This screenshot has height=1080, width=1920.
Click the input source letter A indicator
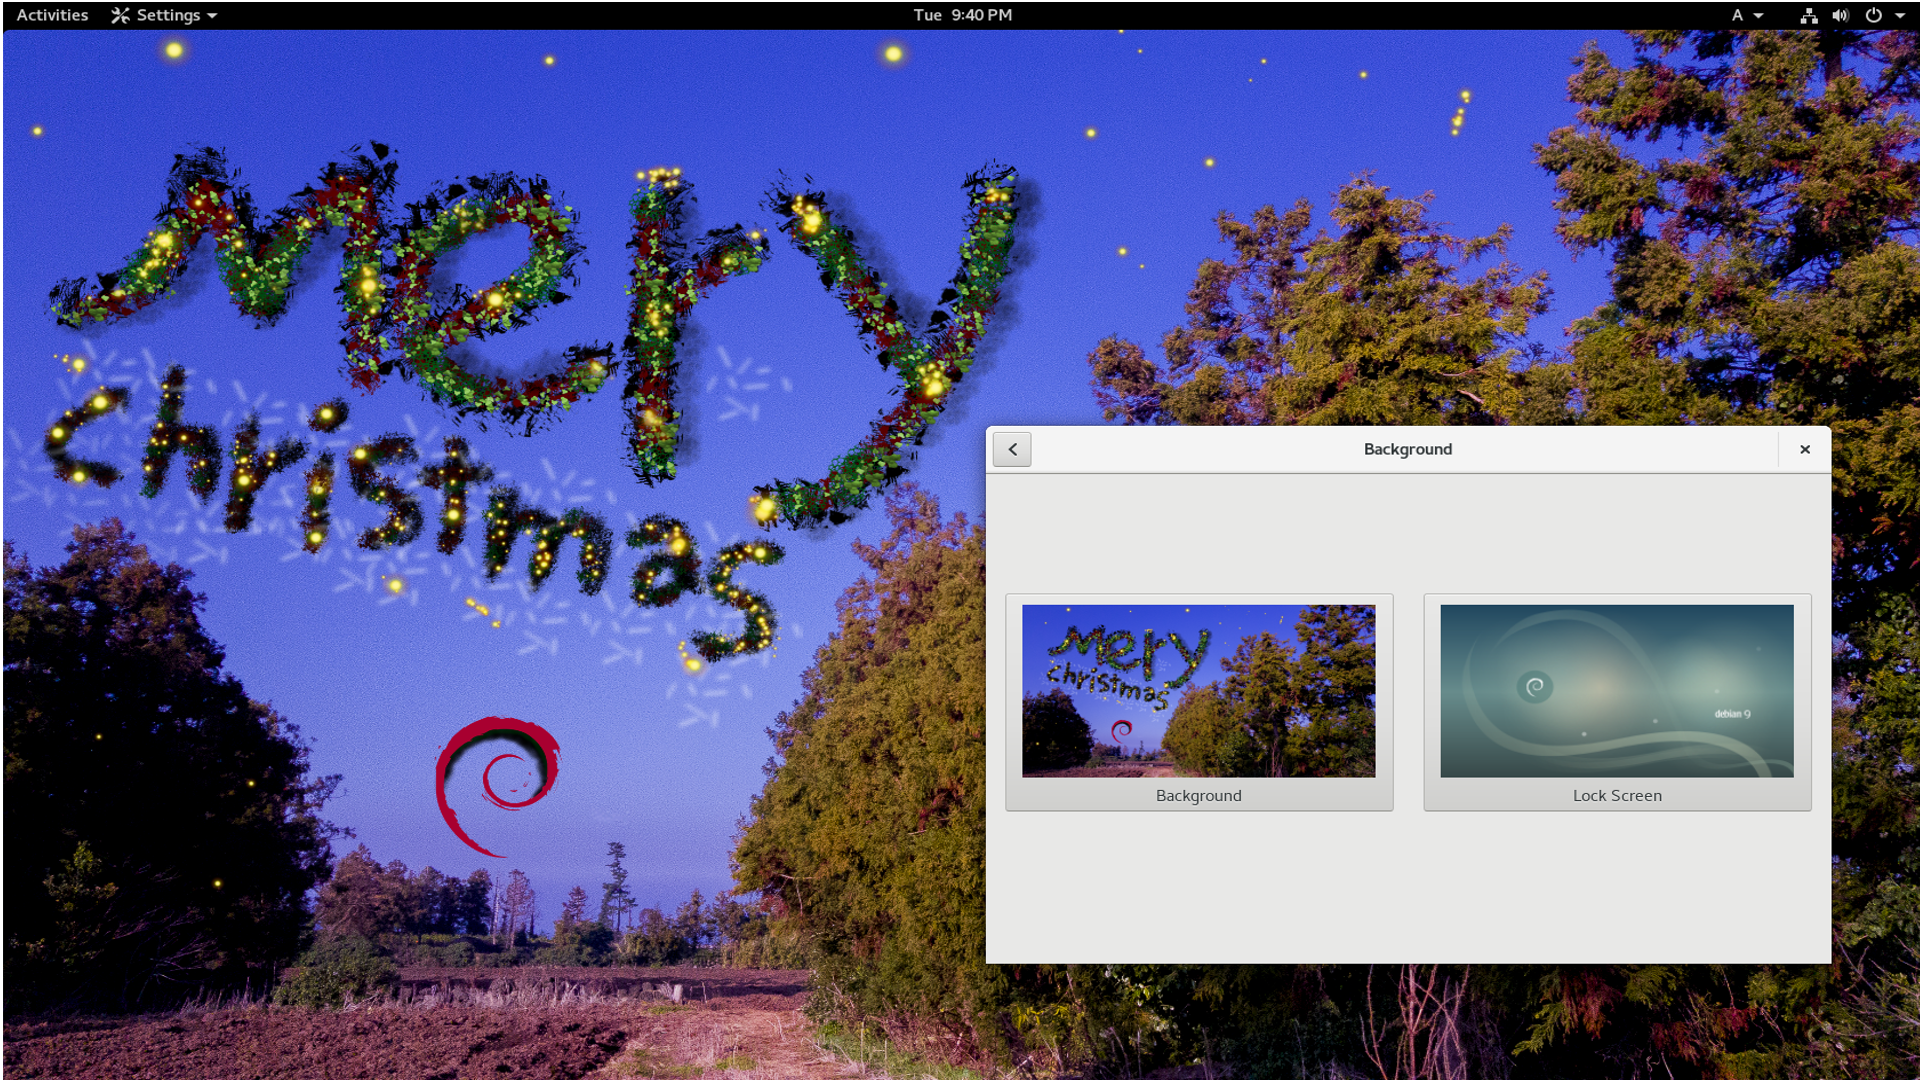tap(1737, 15)
